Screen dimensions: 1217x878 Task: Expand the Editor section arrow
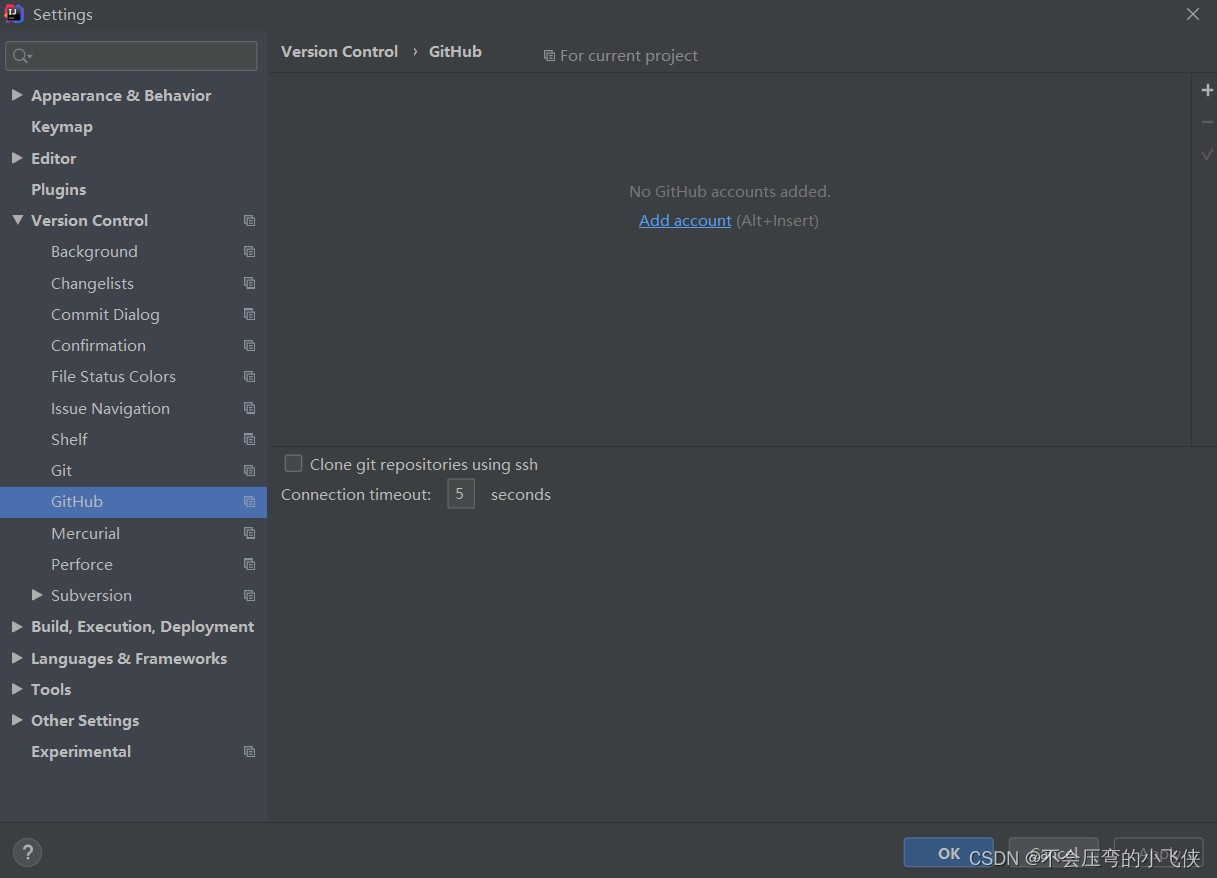[17, 158]
